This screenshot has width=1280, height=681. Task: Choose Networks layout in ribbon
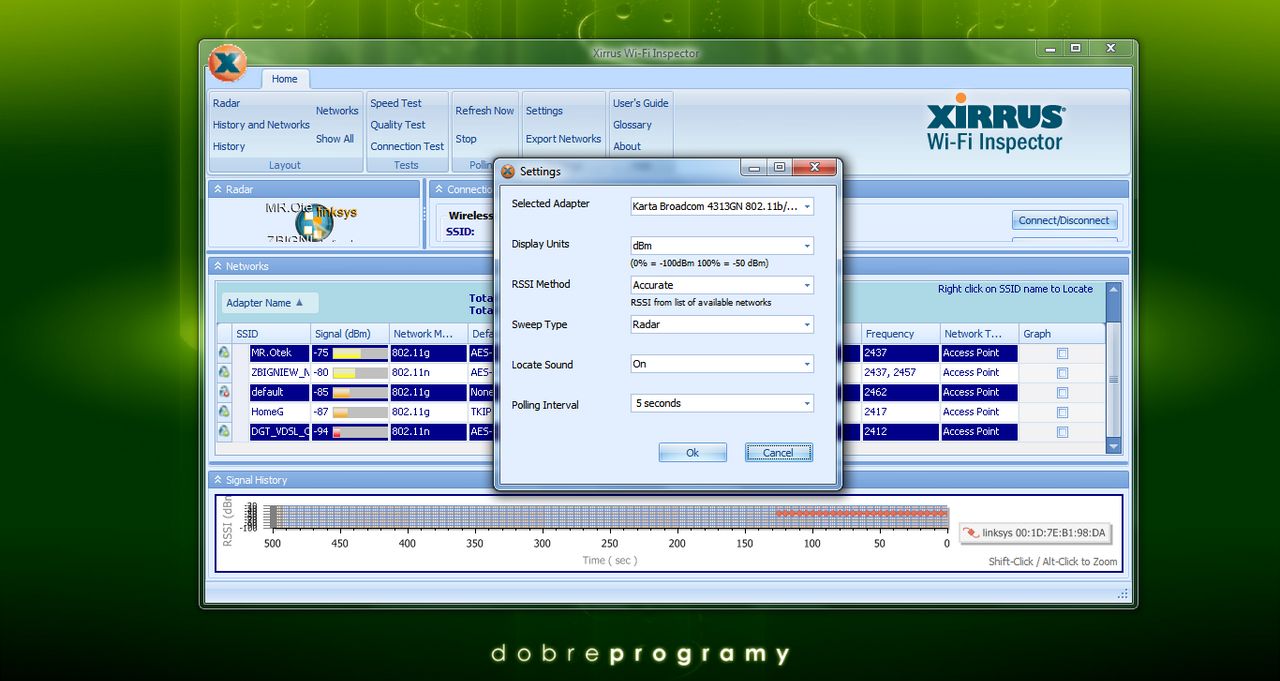tap(337, 111)
